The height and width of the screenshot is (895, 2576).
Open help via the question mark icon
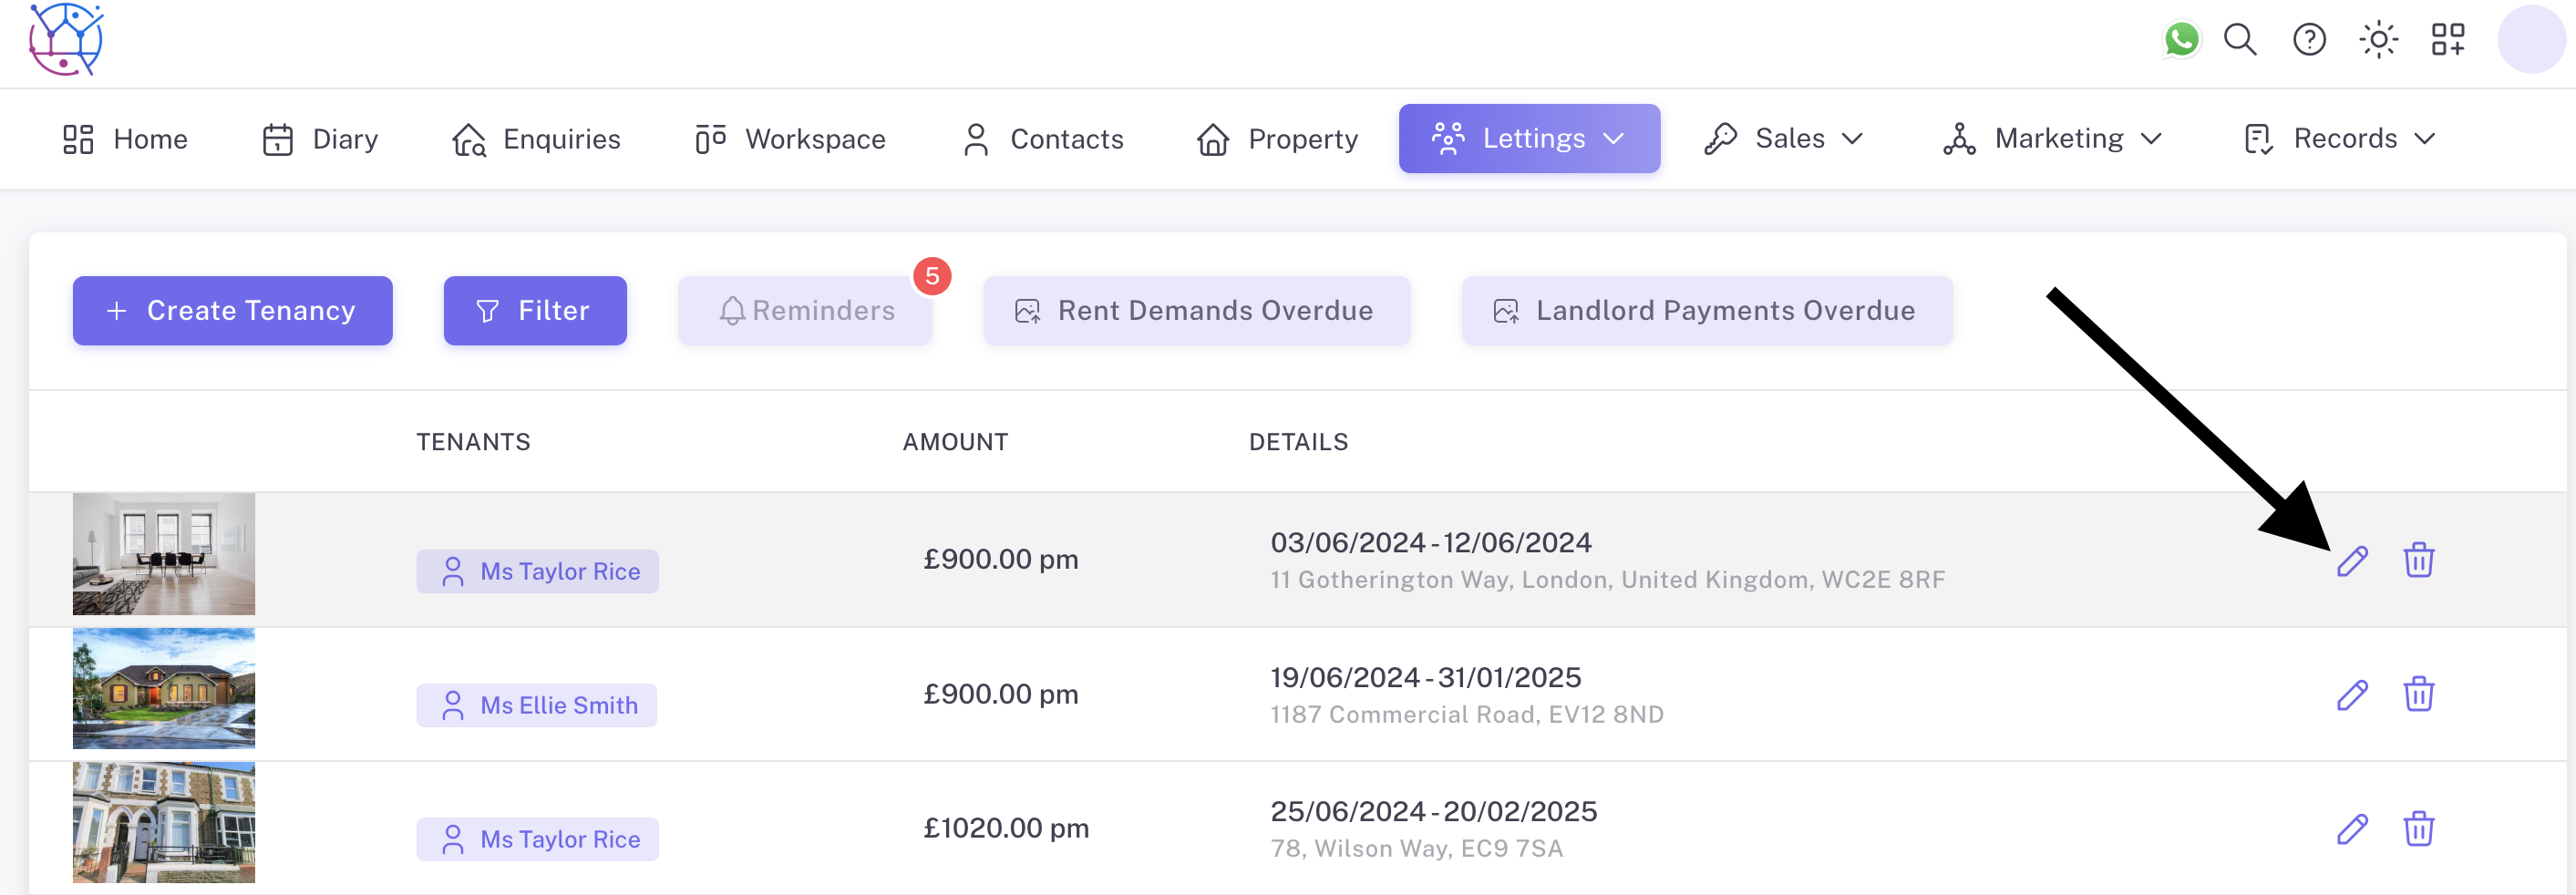point(2309,40)
